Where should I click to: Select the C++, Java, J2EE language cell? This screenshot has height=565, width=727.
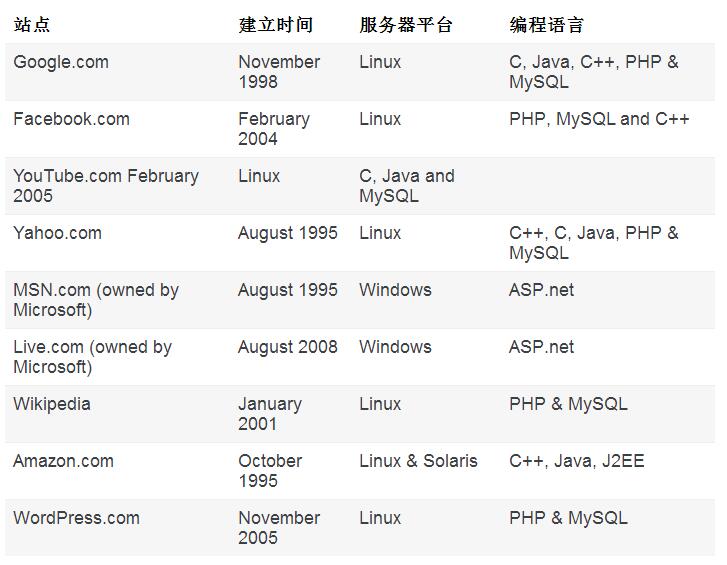coord(576,461)
